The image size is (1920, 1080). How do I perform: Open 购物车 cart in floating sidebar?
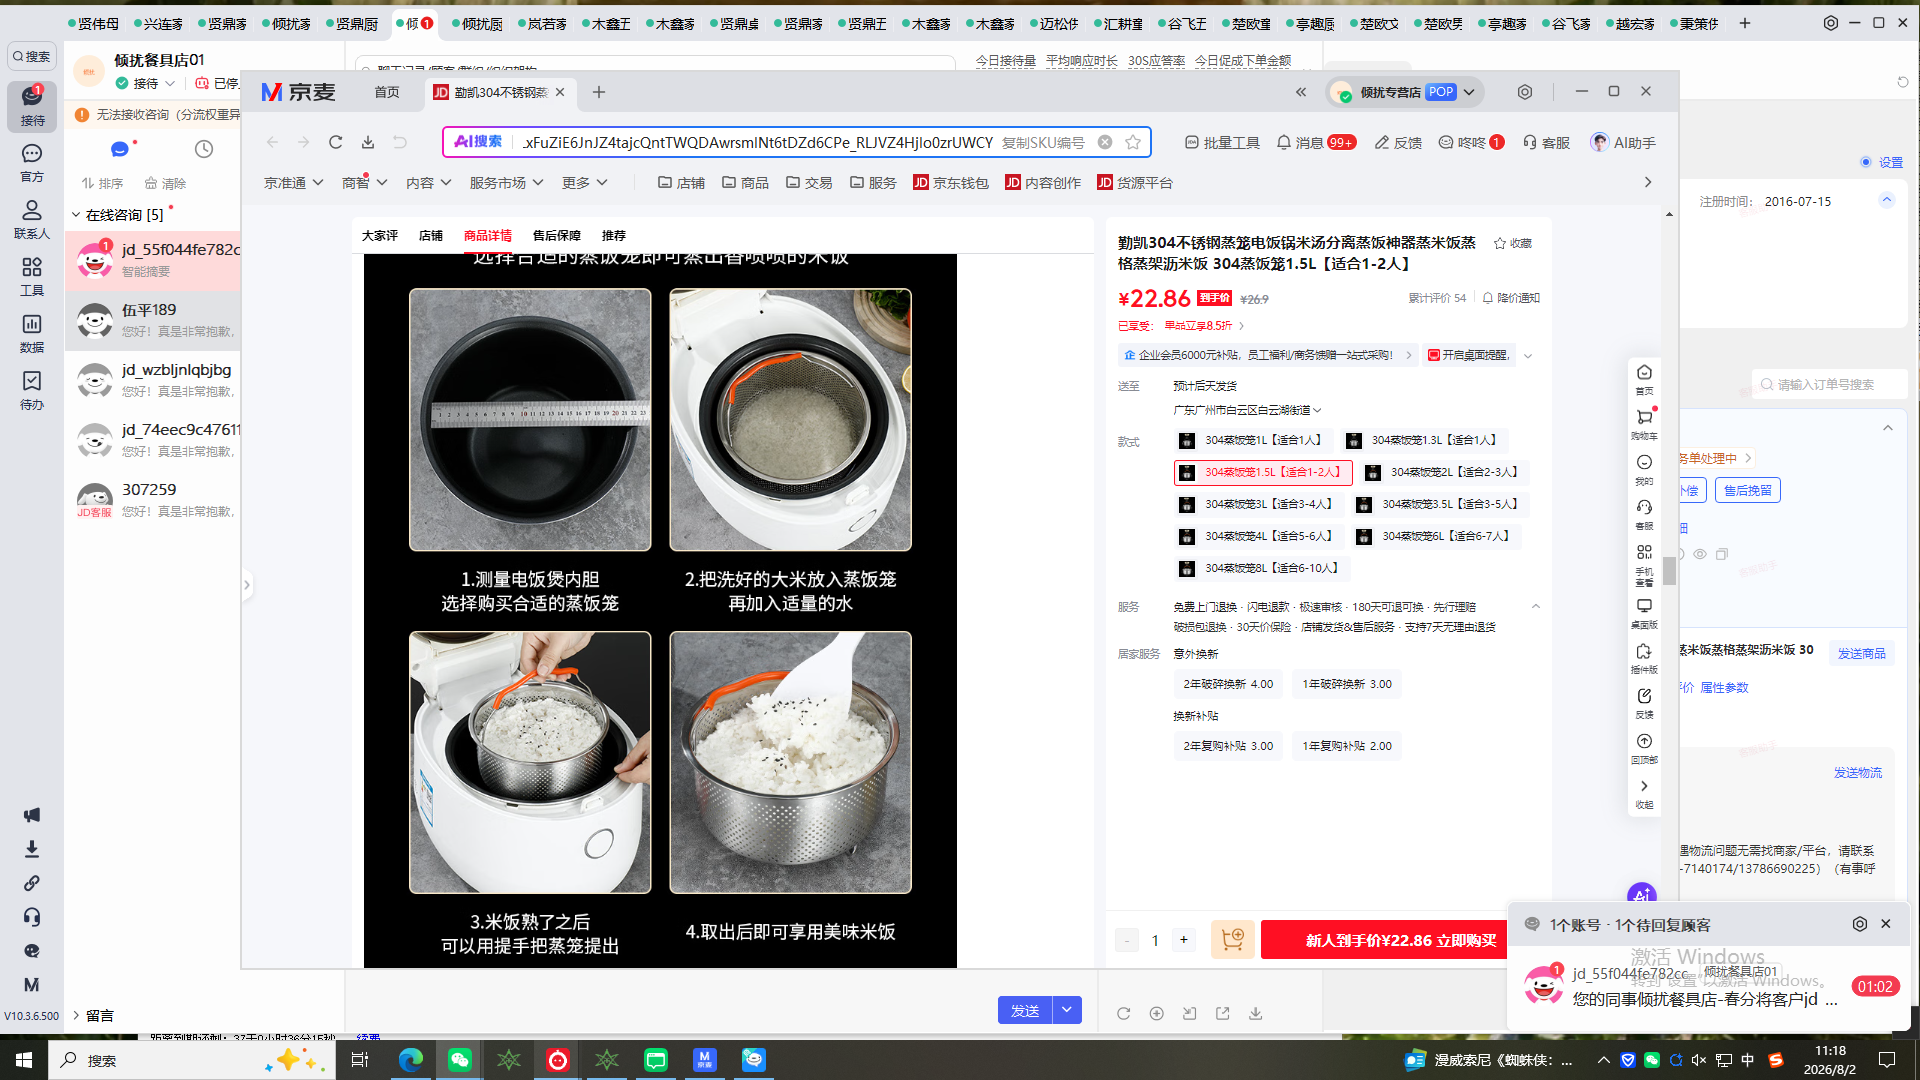[1644, 424]
